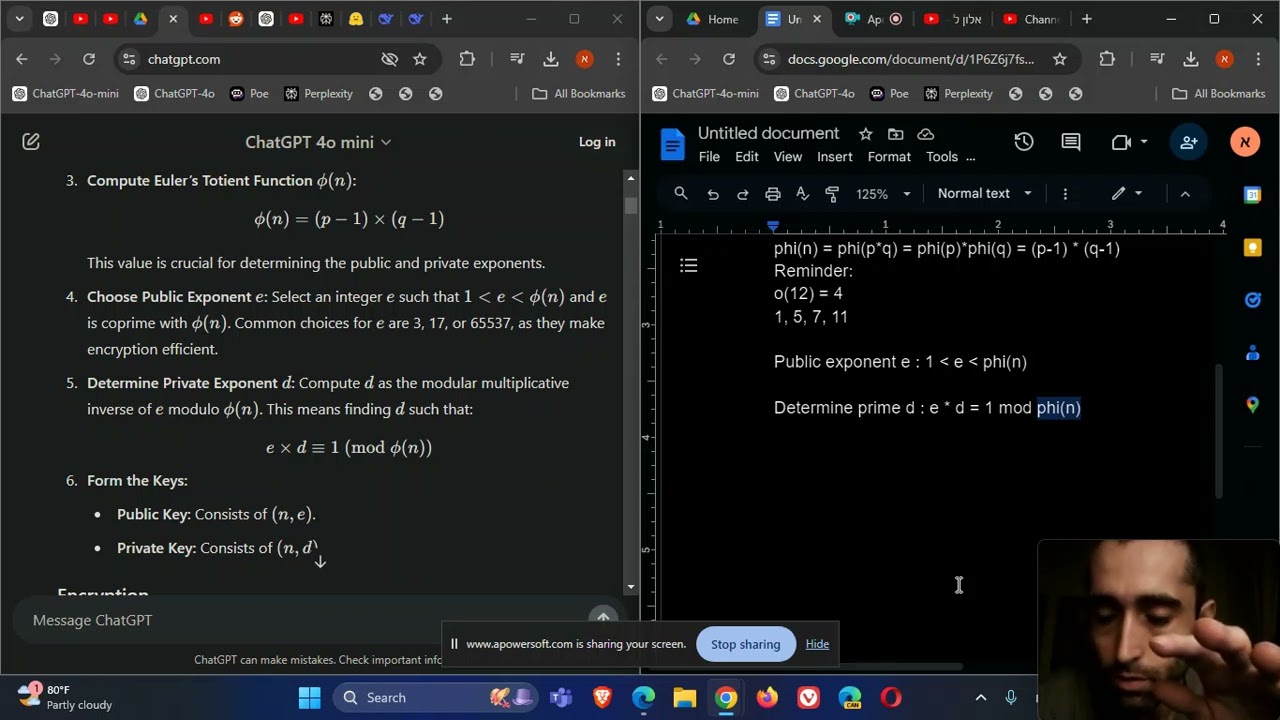Screen dimensions: 1280x720
Task: Click the Log in button in ChatGPT
Action: click(597, 142)
